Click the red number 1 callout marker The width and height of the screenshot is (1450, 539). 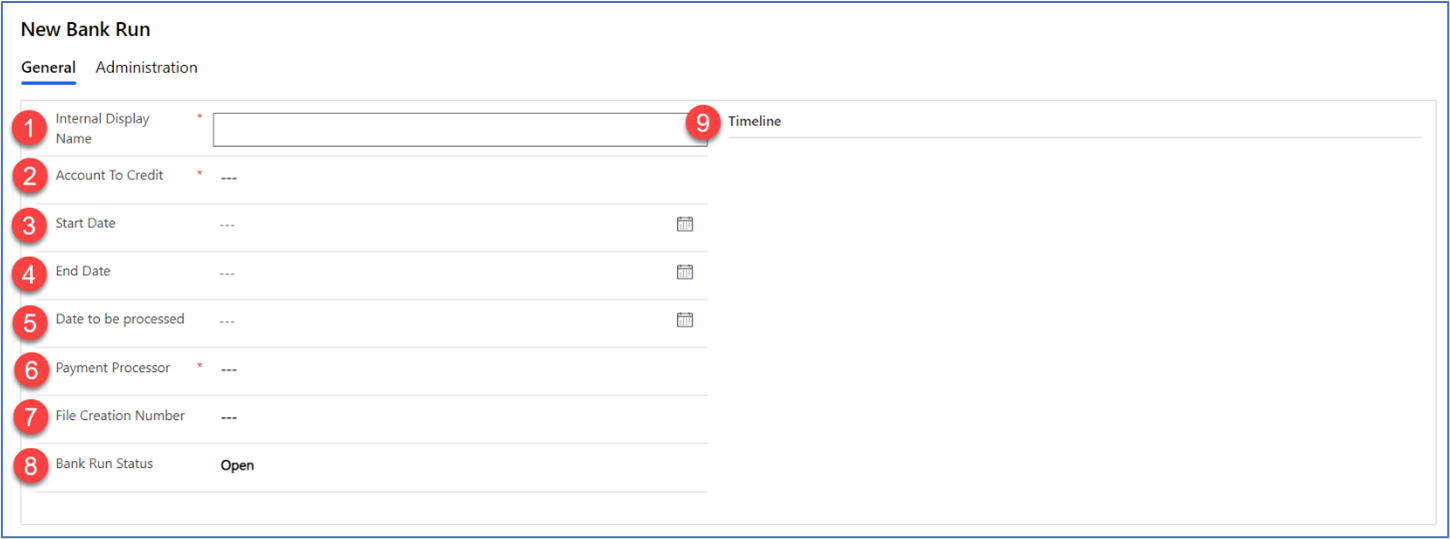pos(31,129)
